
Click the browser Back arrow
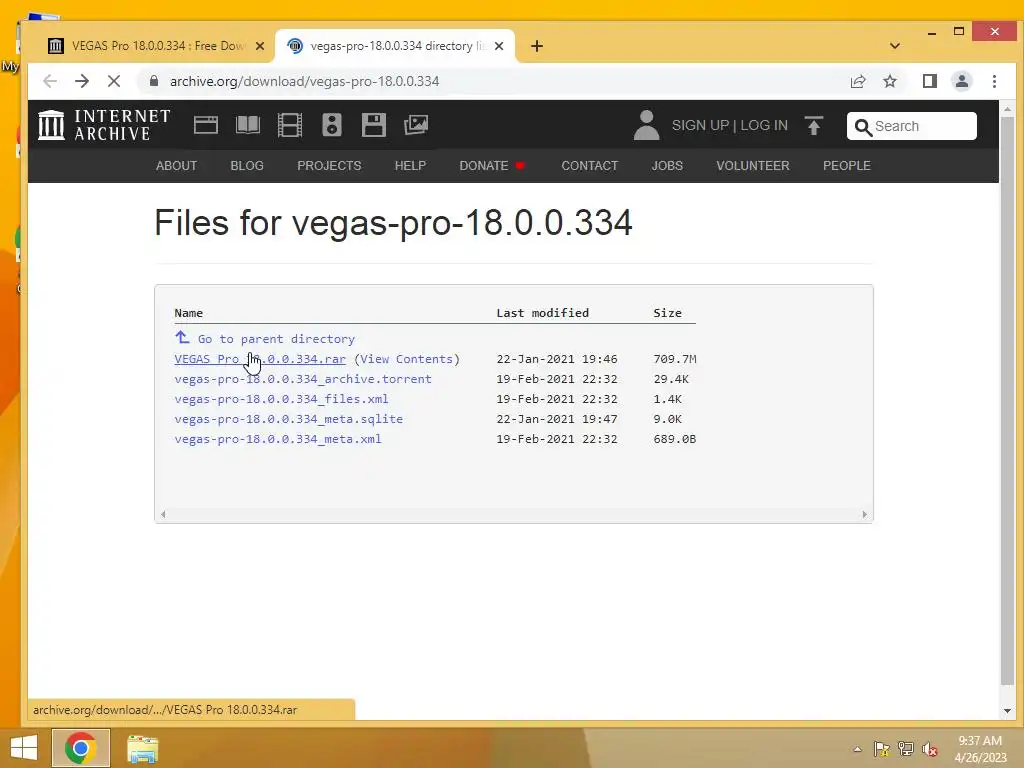50,81
